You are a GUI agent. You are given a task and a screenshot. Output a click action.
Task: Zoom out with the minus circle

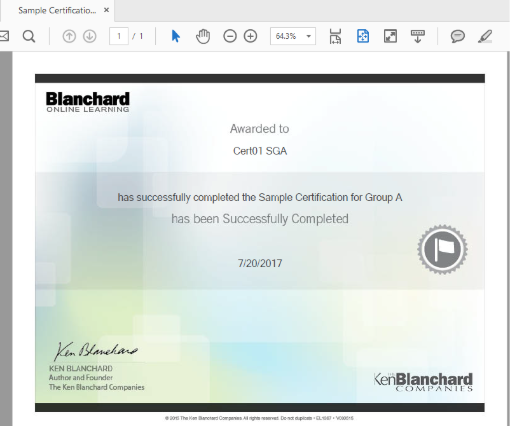(230, 36)
